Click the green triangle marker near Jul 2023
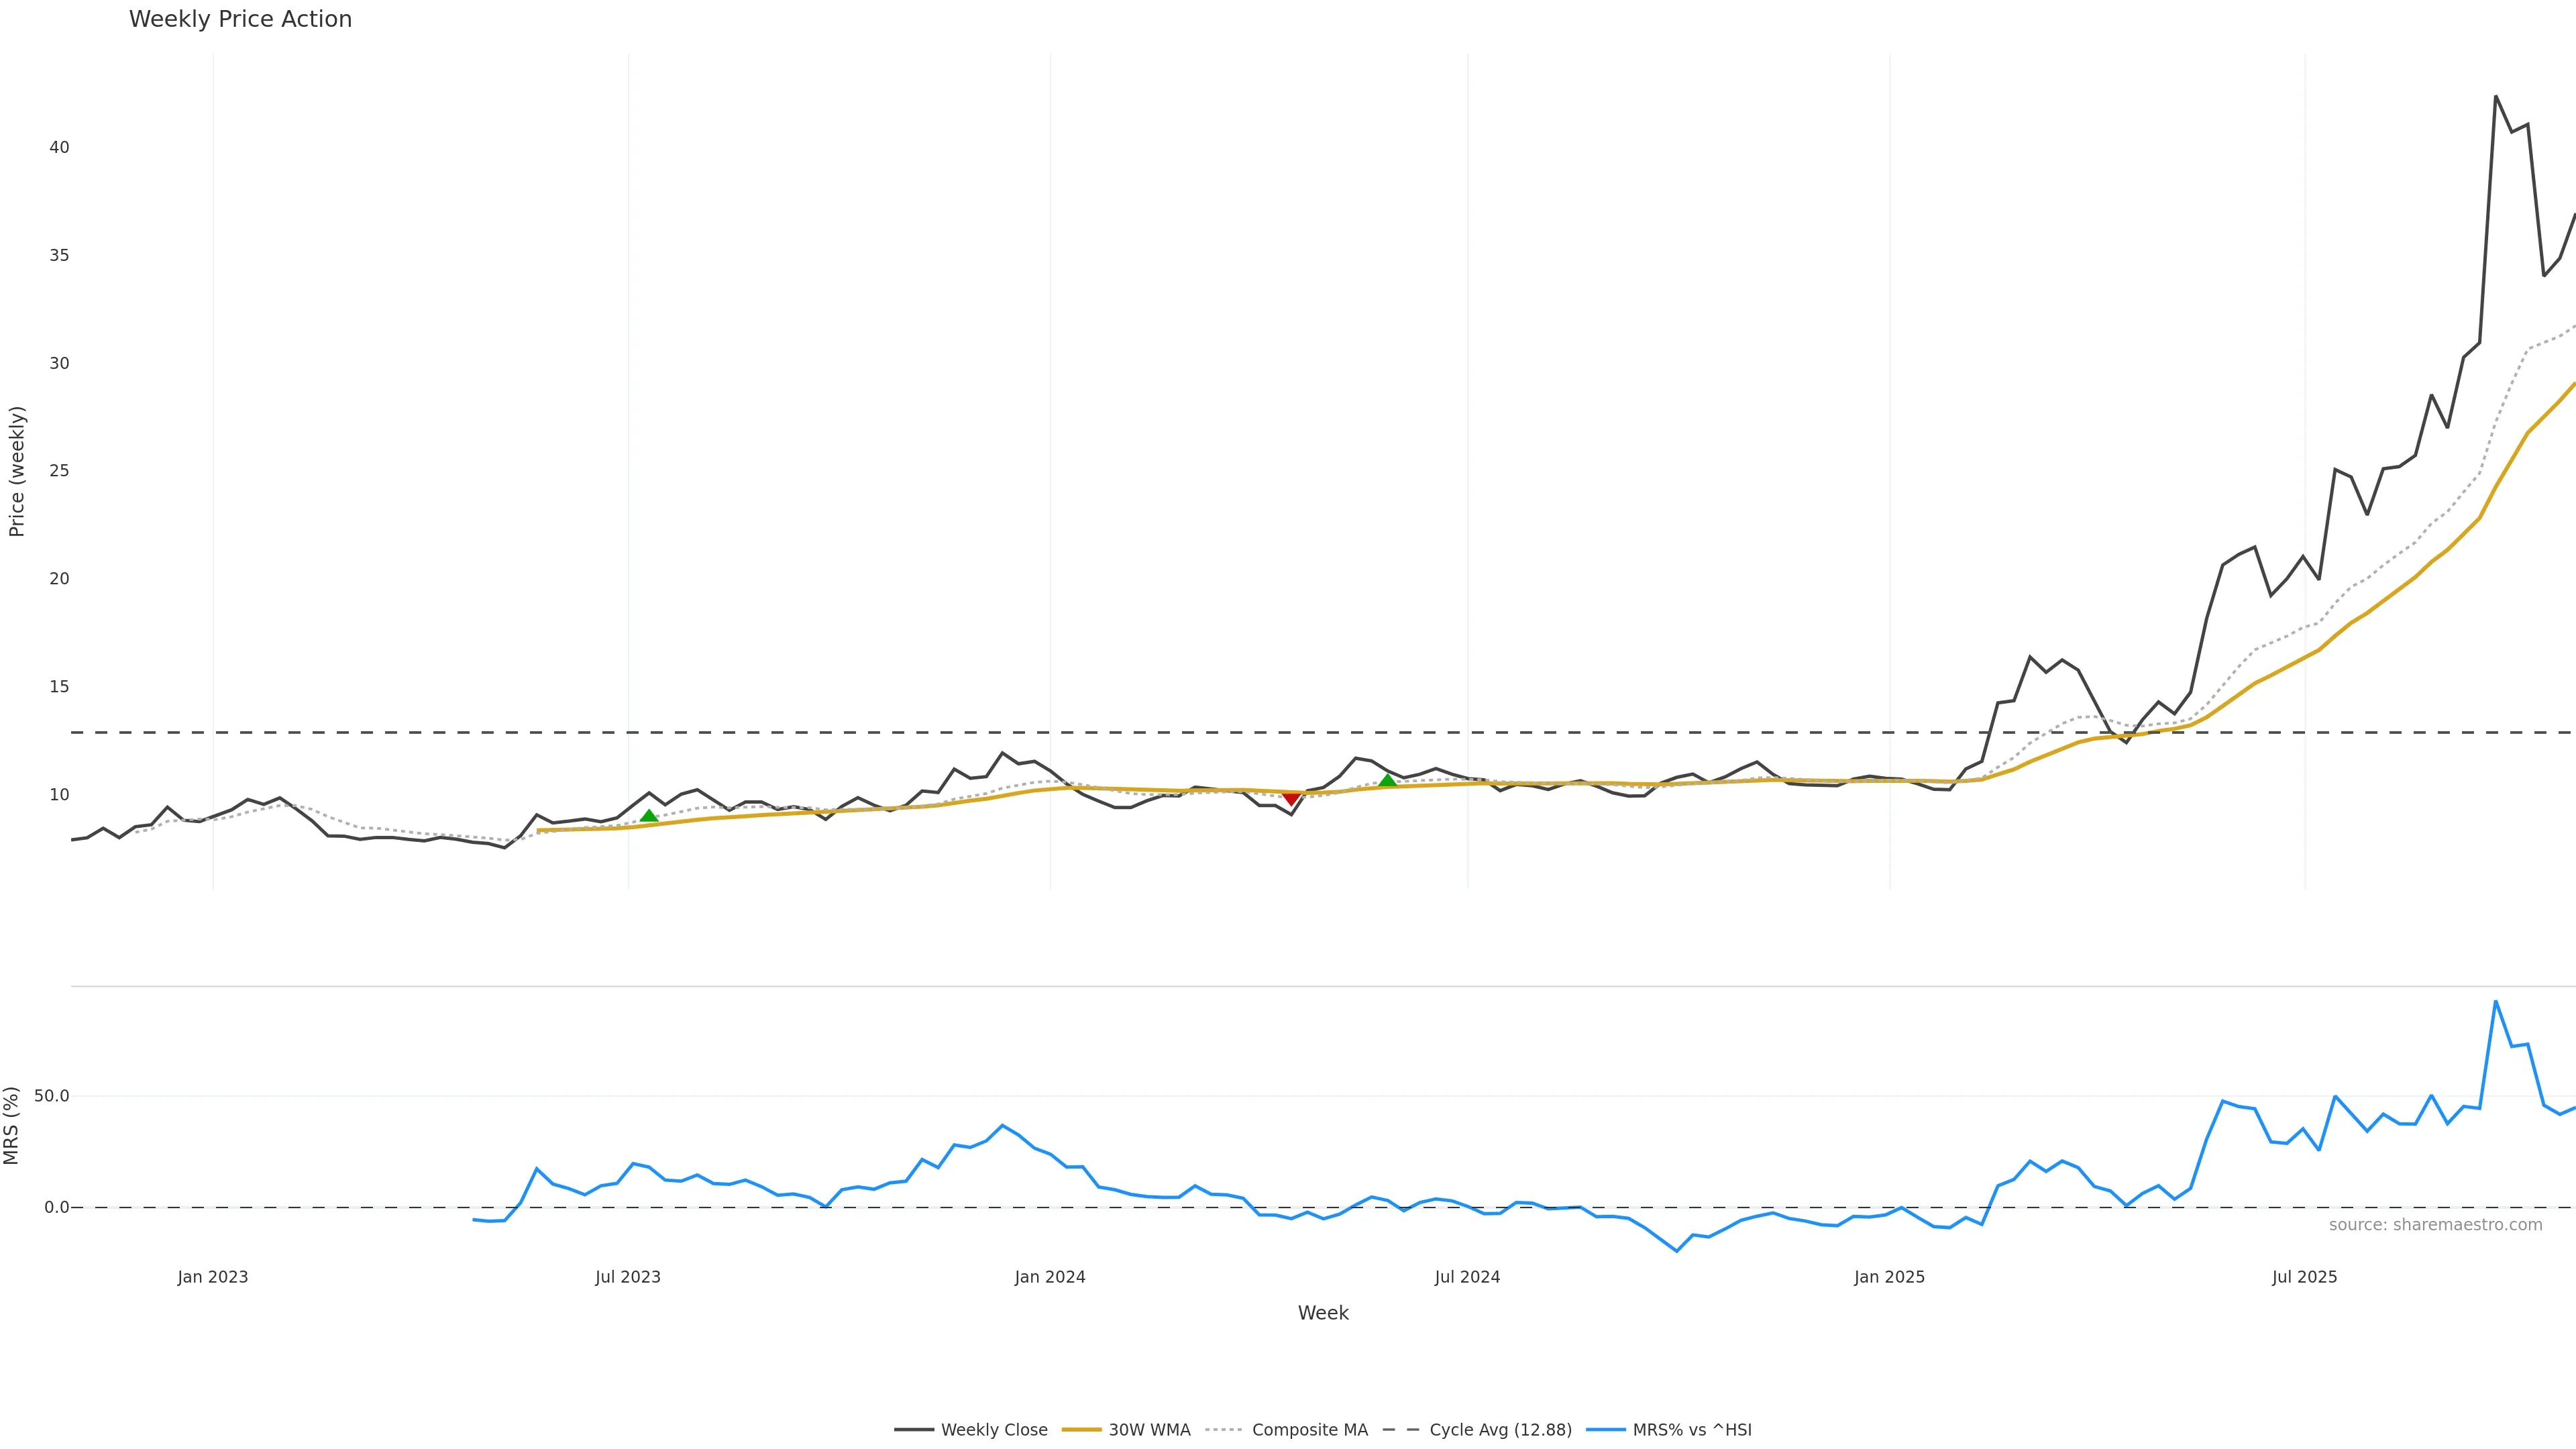The width and height of the screenshot is (2576, 1449). click(x=649, y=816)
